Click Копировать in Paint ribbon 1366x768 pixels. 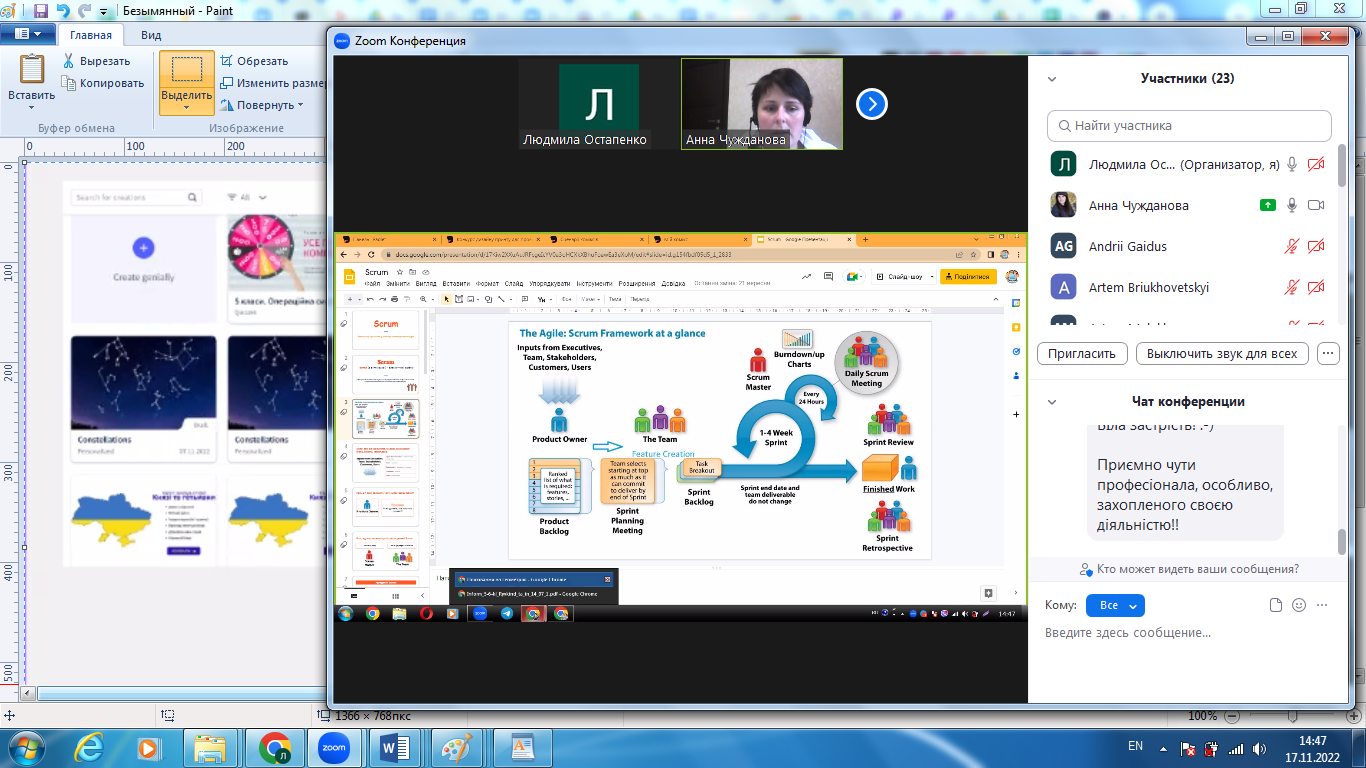(103, 83)
